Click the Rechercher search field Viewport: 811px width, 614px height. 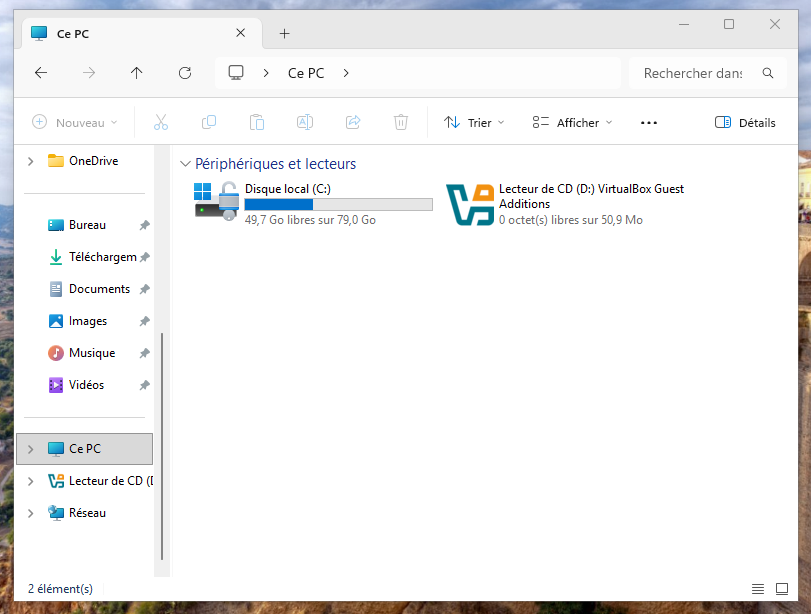692,73
